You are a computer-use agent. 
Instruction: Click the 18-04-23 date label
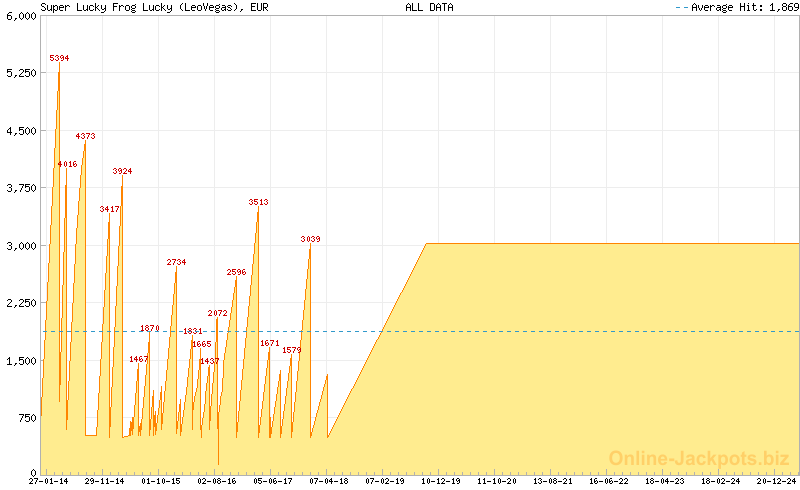tap(665, 481)
